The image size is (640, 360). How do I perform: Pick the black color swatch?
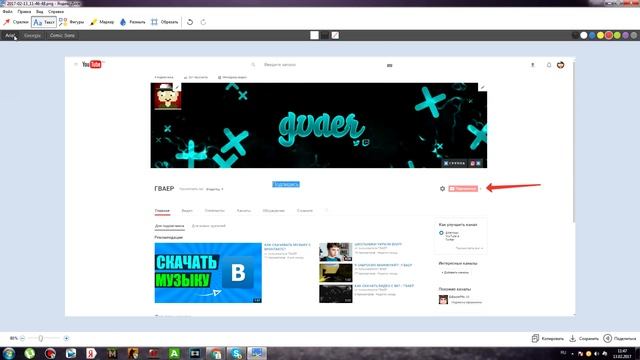(x=576, y=36)
